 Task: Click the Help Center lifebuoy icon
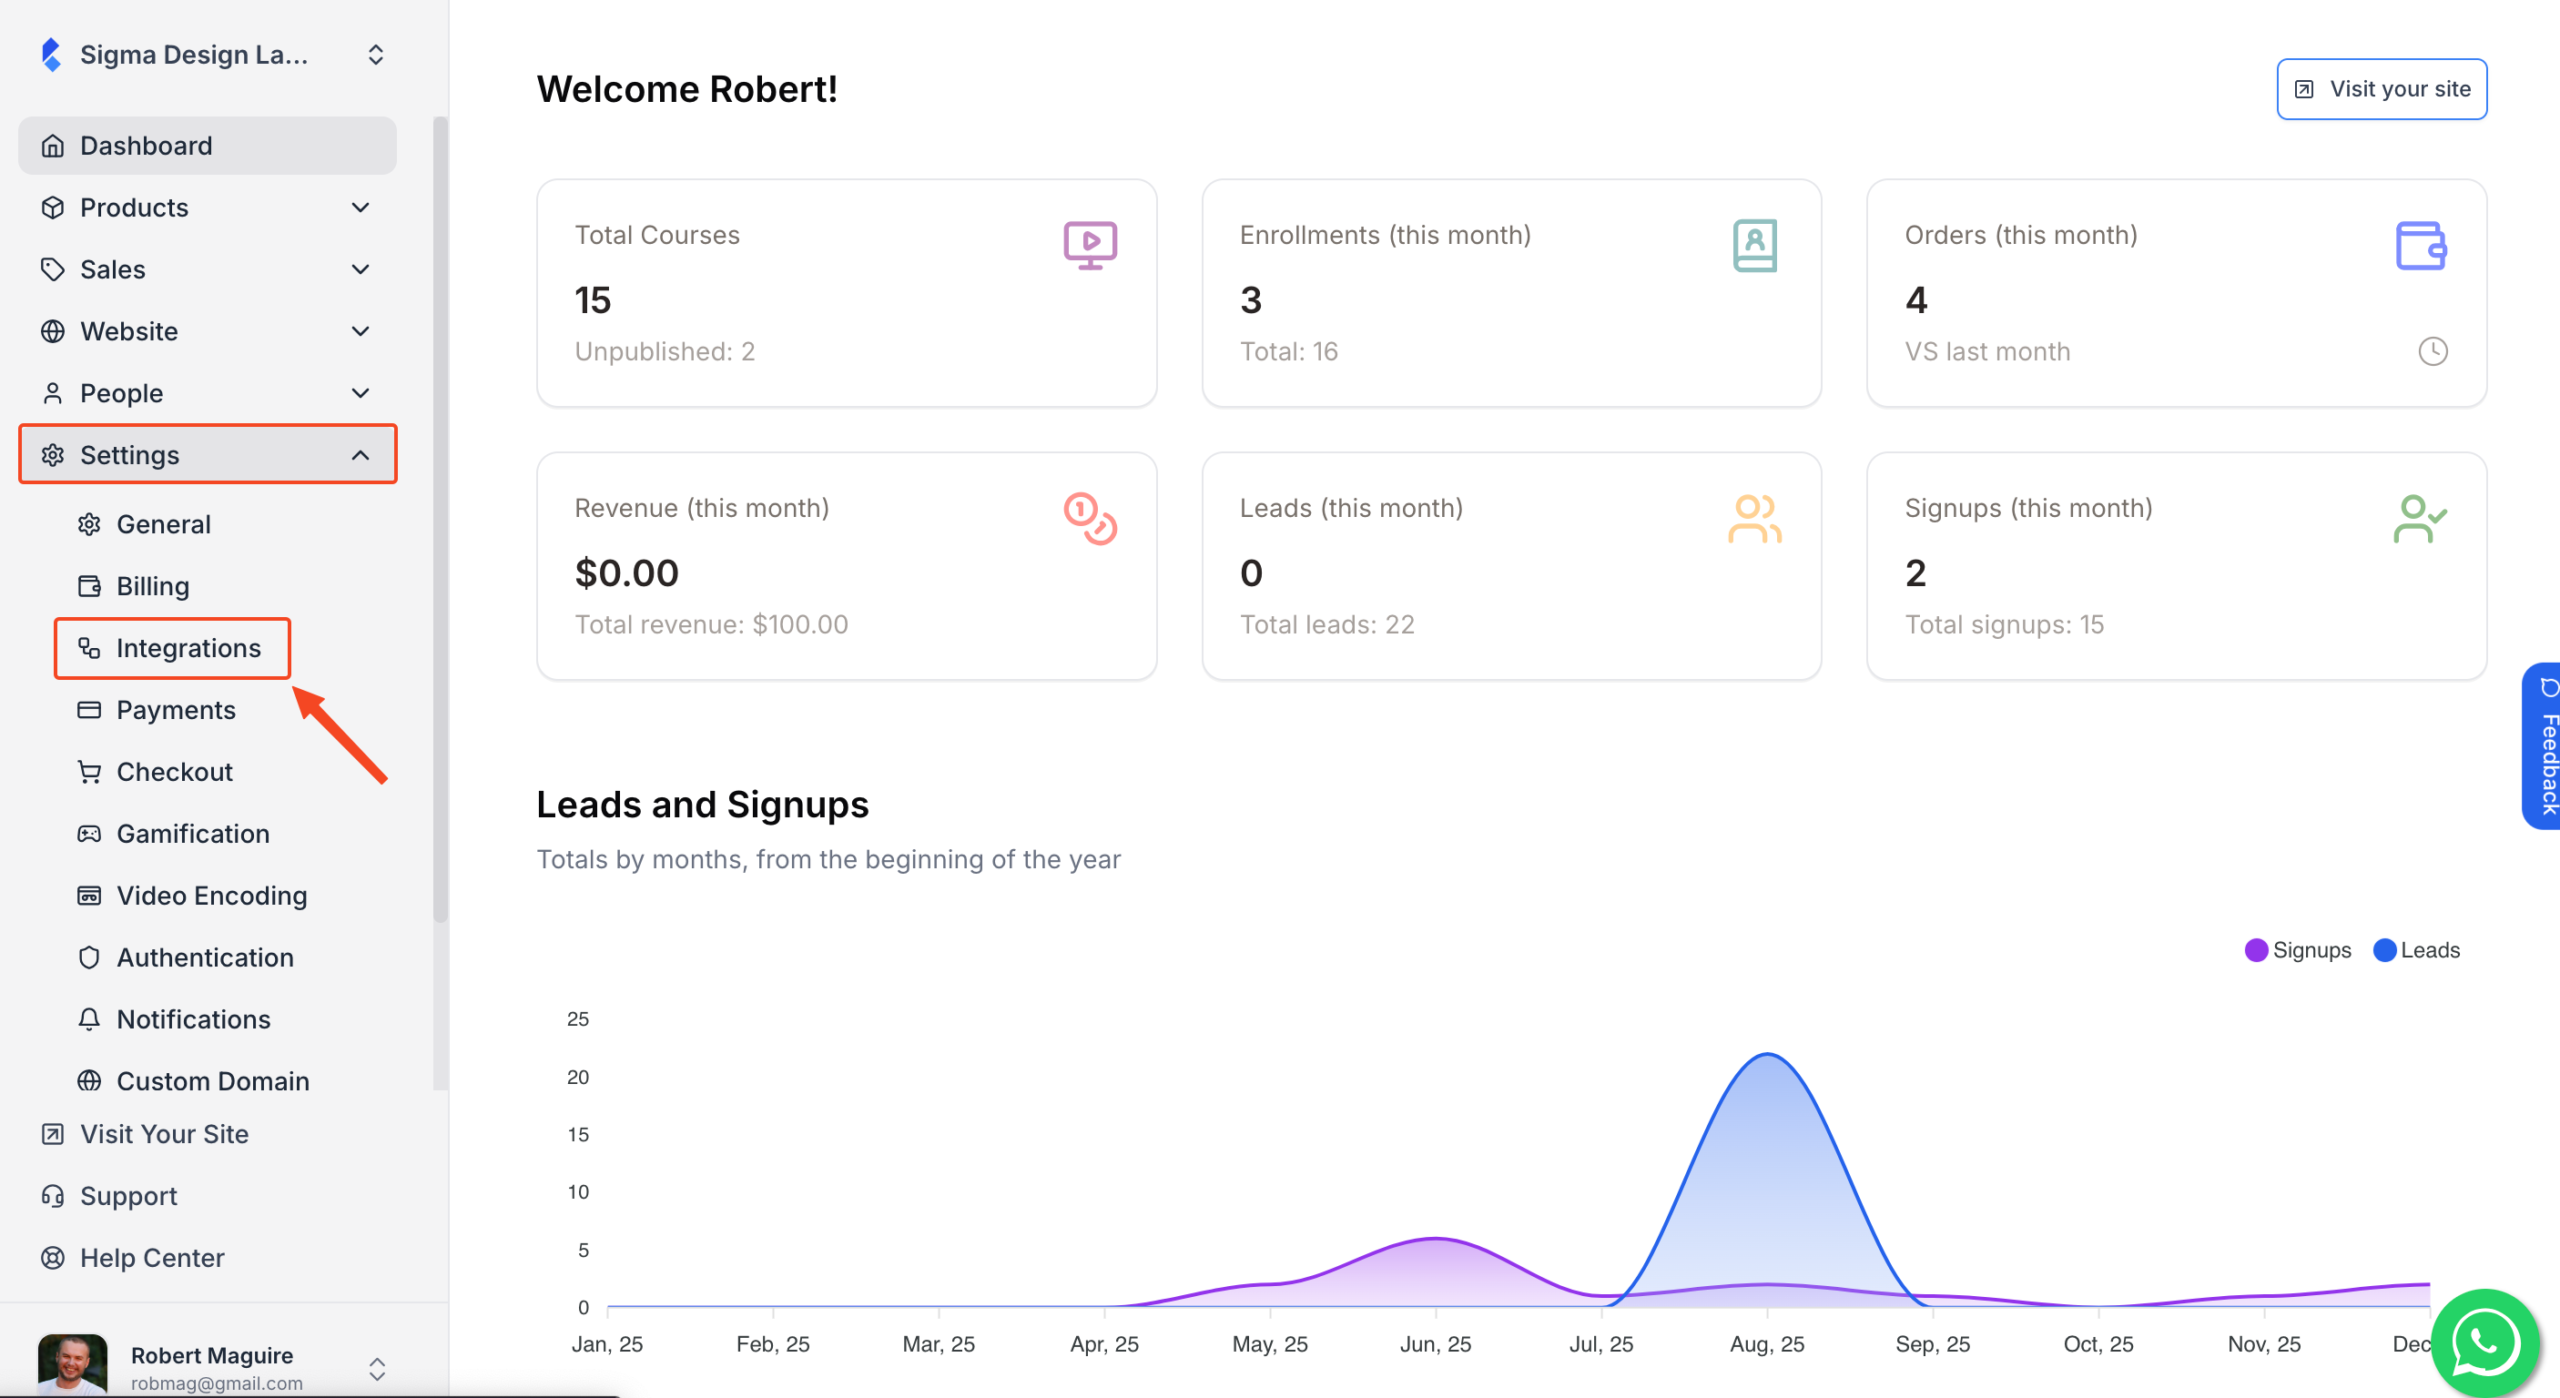[x=53, y=1259]
